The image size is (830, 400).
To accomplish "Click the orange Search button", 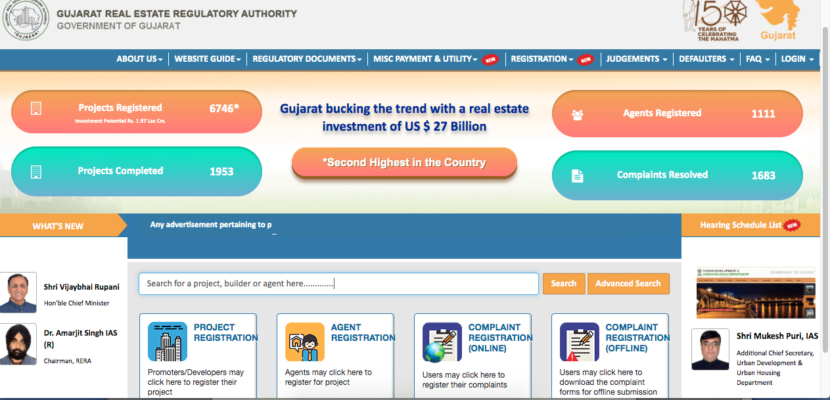I will [564, 284].
